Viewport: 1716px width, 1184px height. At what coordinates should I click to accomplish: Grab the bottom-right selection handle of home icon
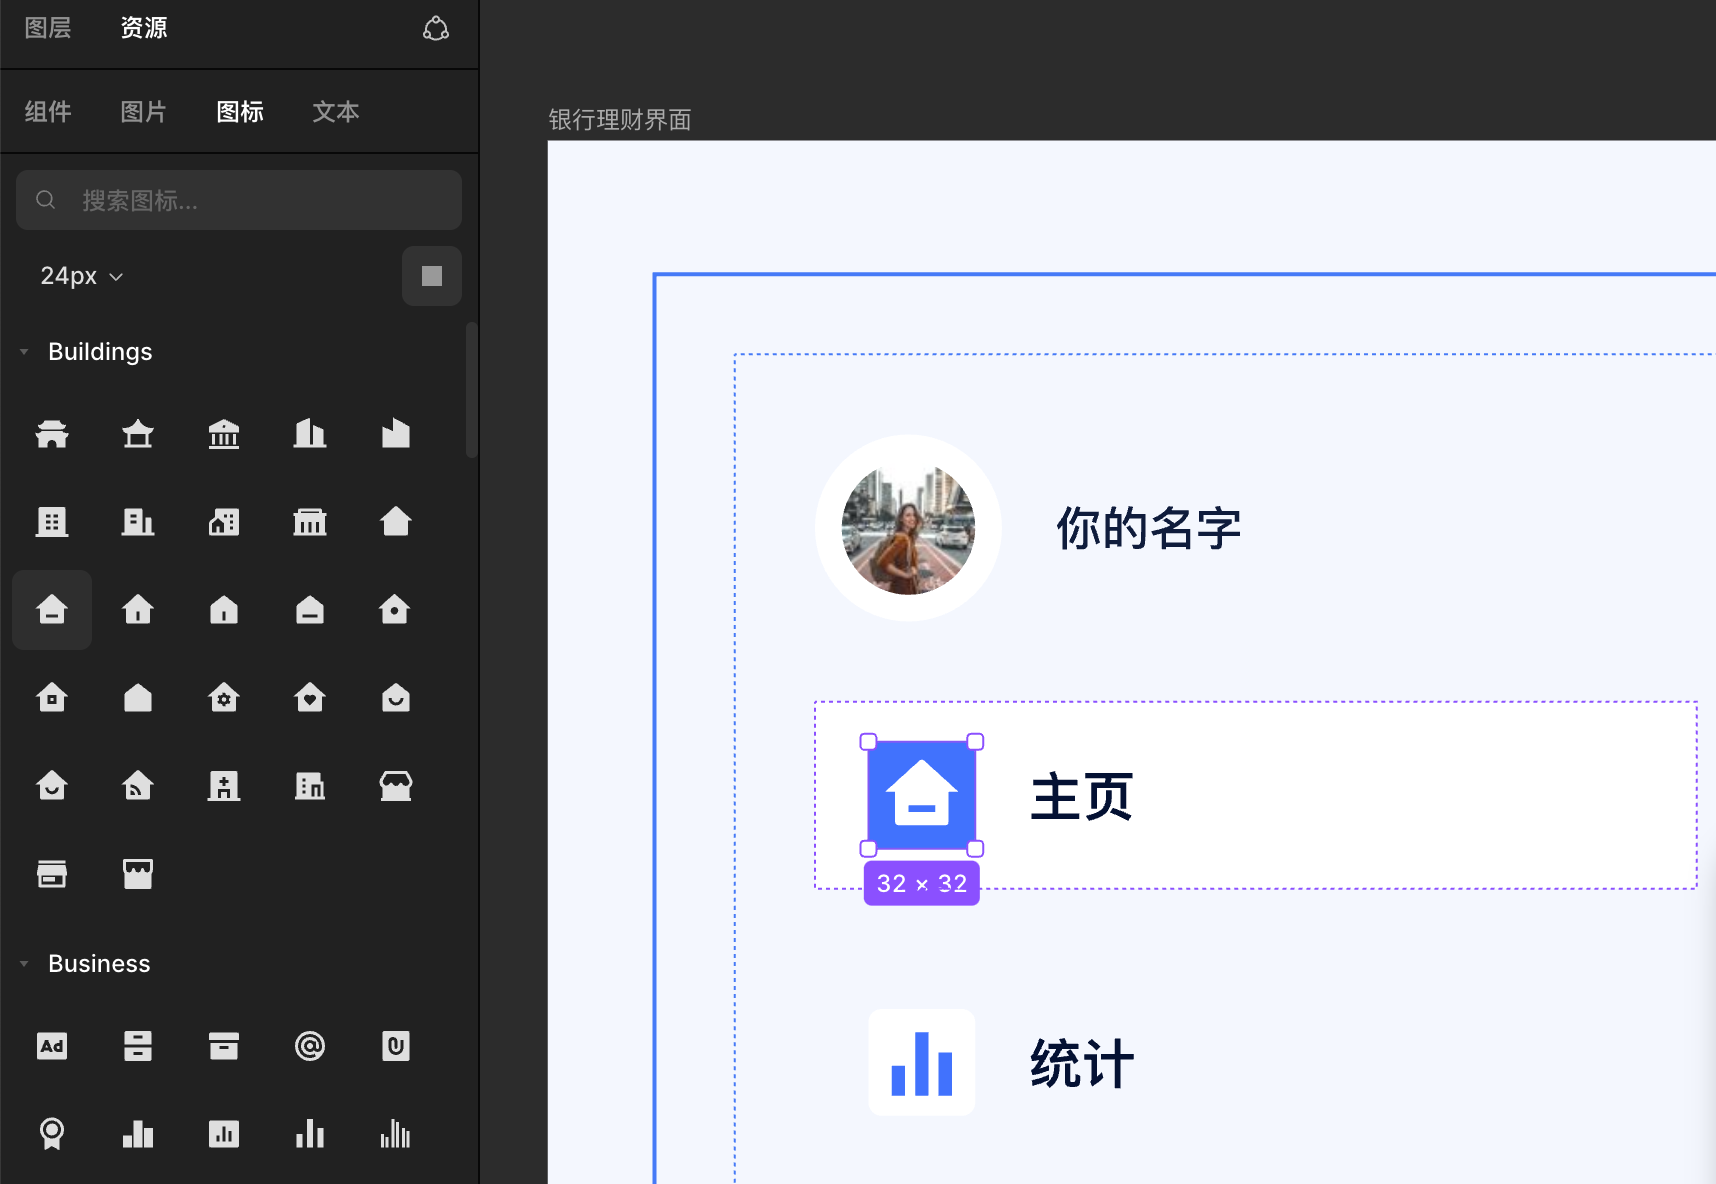pos(976,849)
